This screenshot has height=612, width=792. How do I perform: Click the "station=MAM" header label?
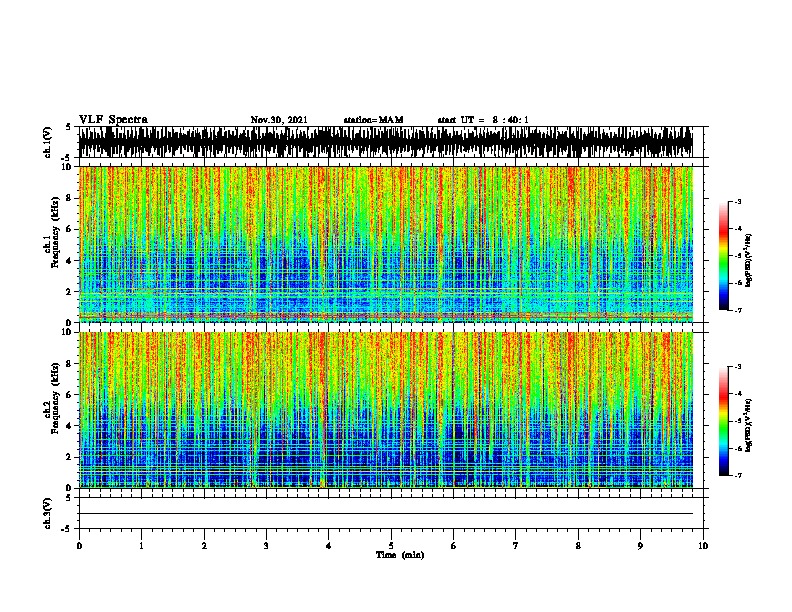373,120
